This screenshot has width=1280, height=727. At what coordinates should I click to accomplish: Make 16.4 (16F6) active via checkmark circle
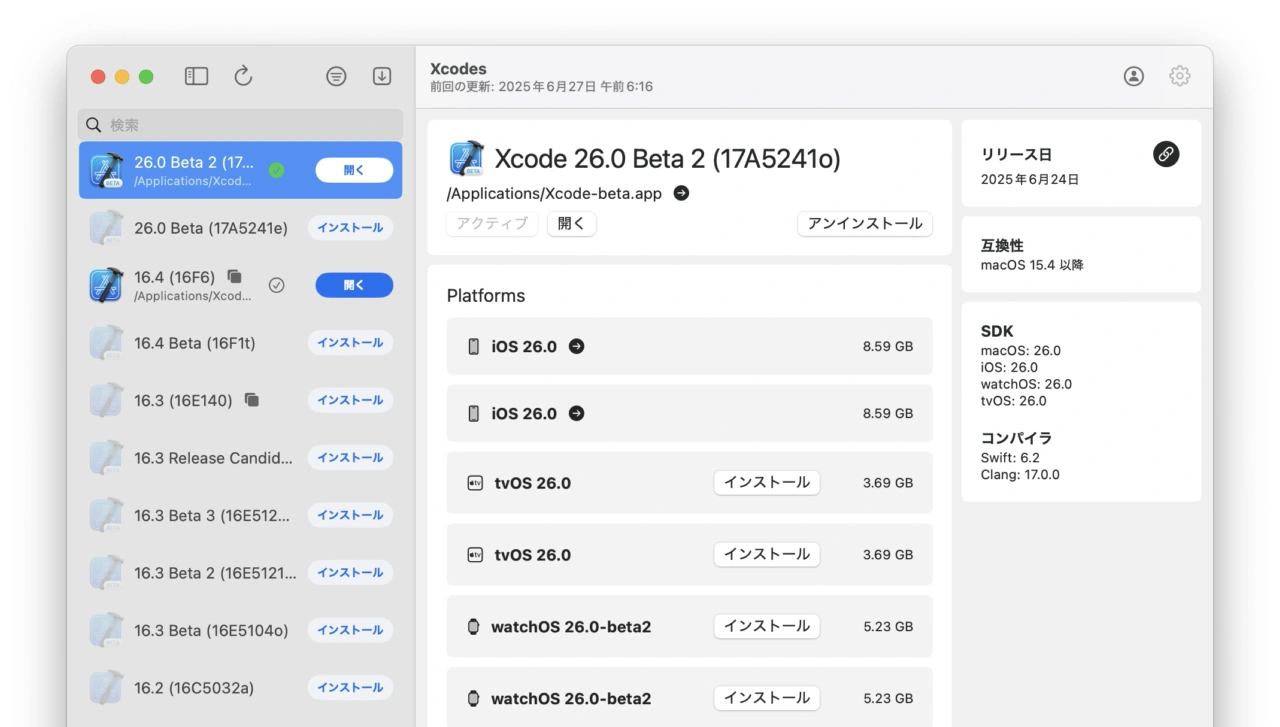(277, 285)
